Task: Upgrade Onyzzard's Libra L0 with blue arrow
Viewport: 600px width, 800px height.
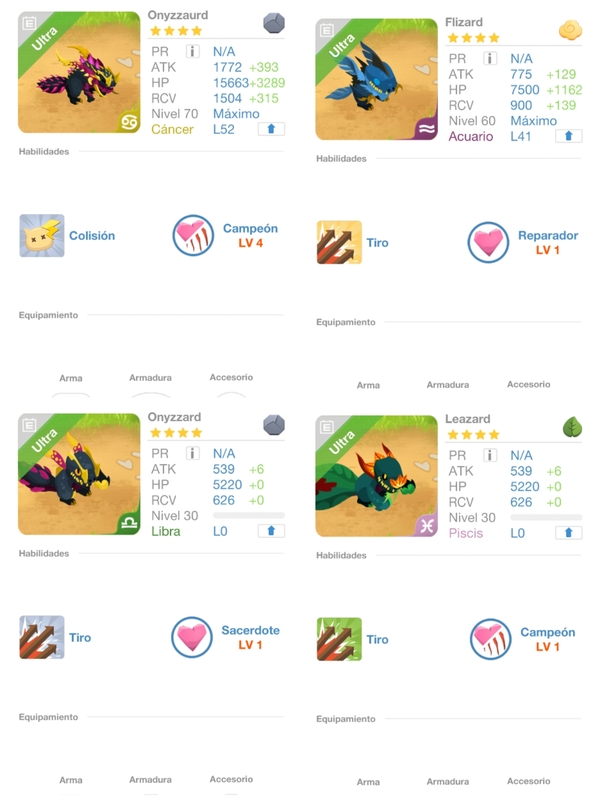Action: (x=271, y=531)
